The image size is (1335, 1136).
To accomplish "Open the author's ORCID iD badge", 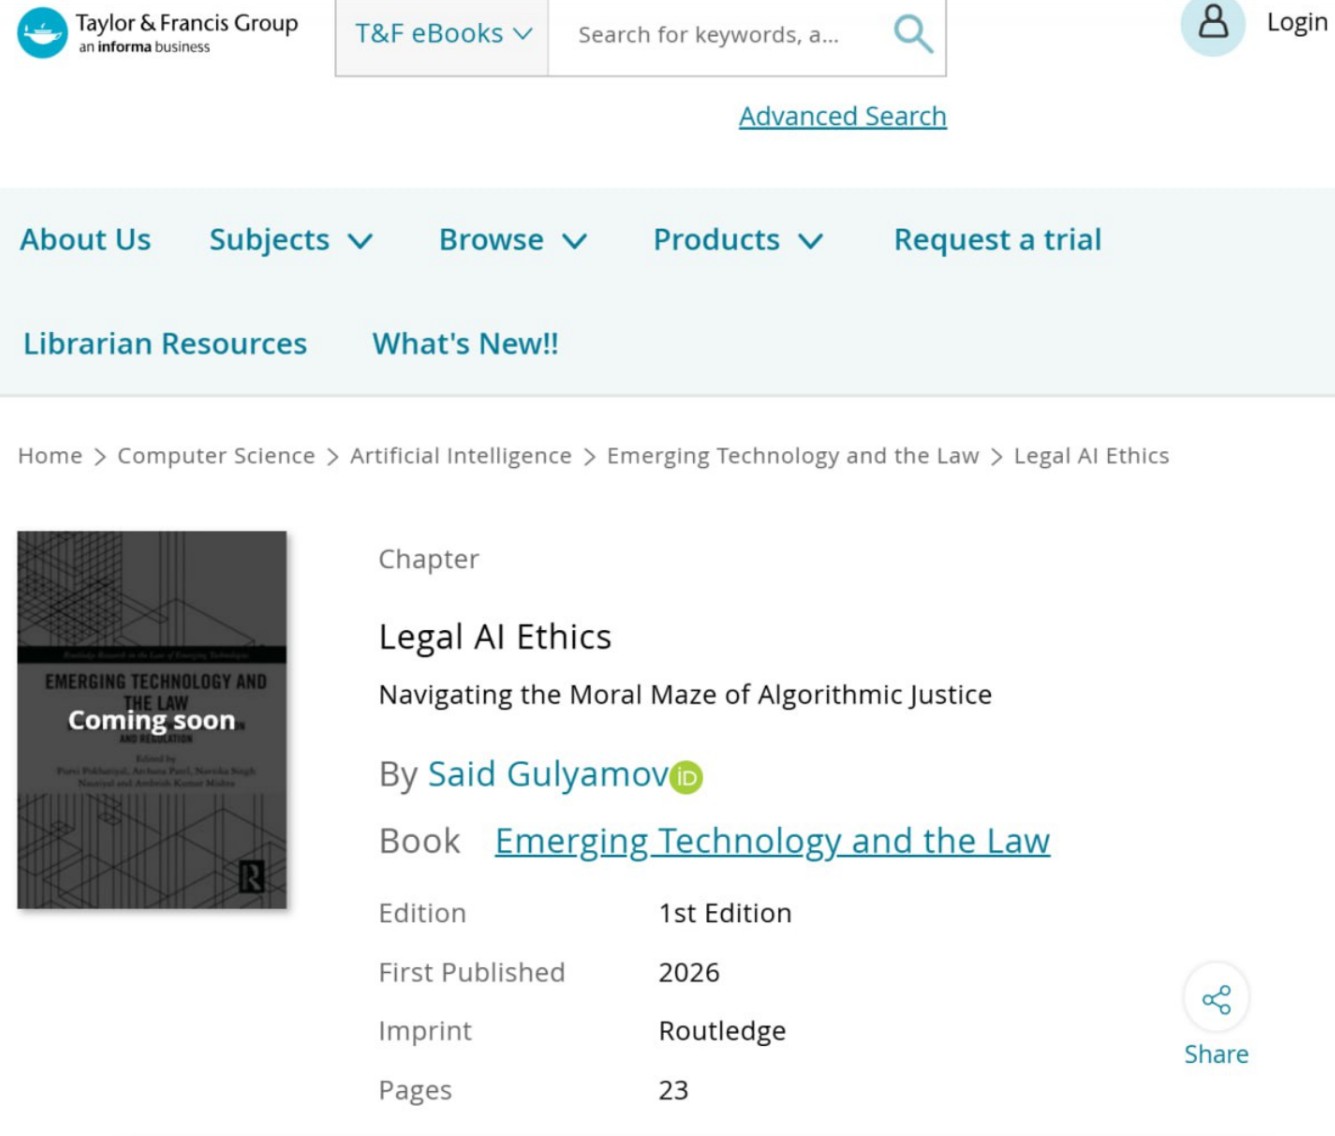I will 687,777.
